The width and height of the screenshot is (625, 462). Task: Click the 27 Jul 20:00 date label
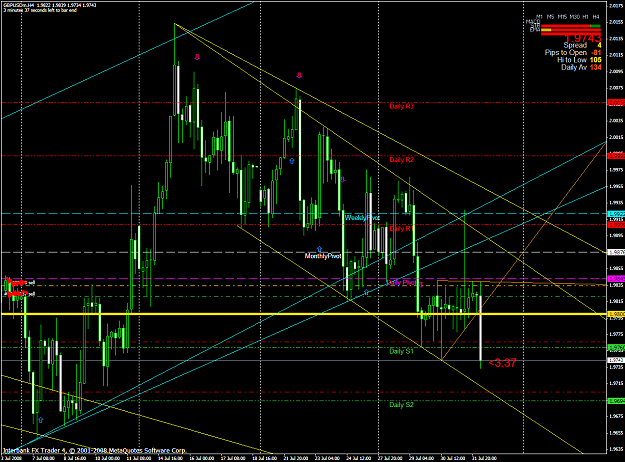tap(390, 458)
